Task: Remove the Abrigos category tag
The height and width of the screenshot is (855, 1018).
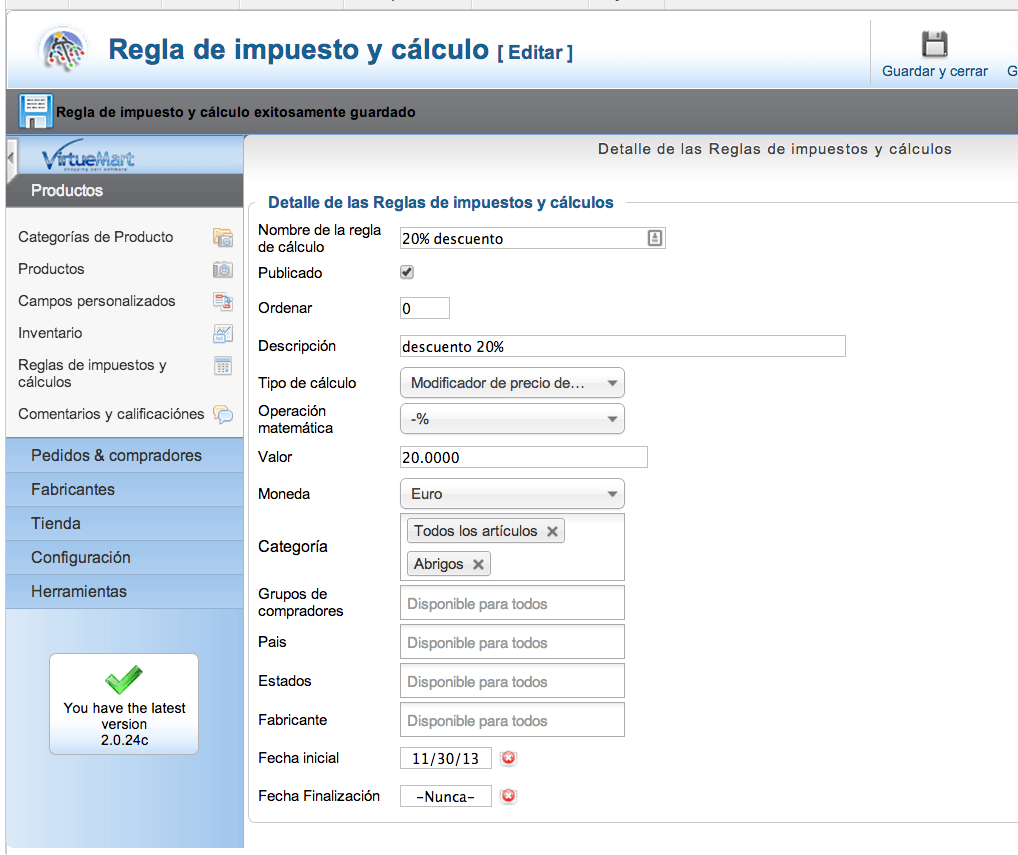Action: tap(478, 564)
